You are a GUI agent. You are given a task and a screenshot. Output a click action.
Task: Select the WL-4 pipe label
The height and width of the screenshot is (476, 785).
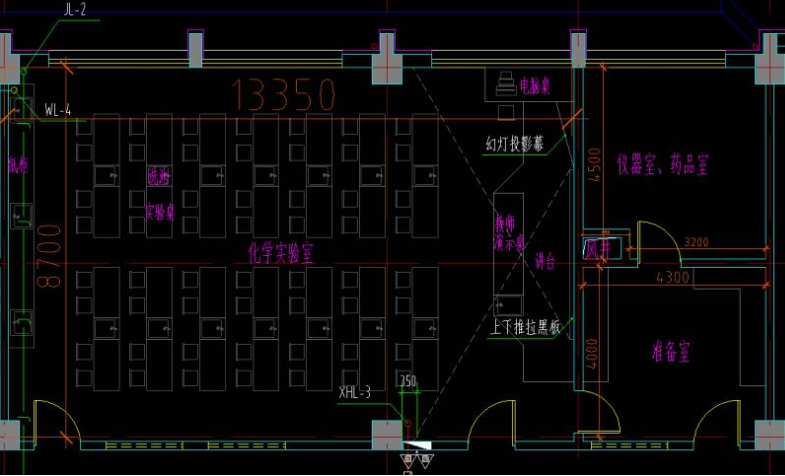(x=58, y=110)
